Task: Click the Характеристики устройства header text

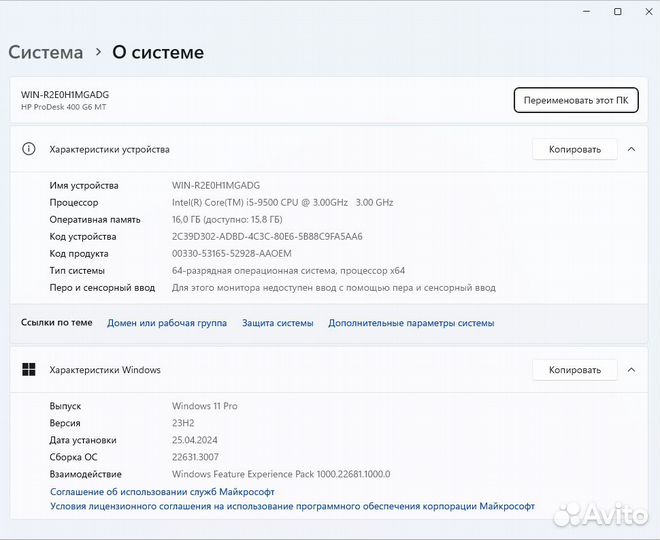Action: tap(109, 149)
